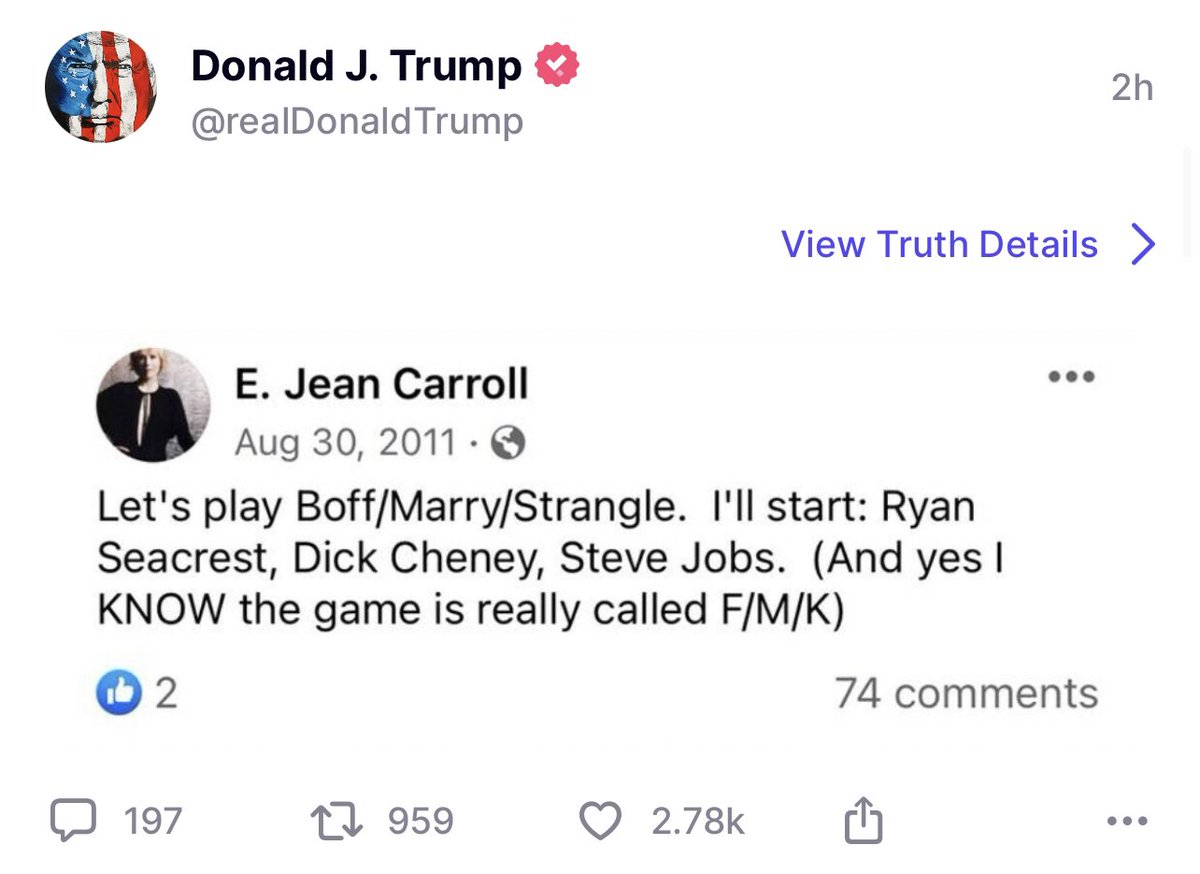Click the share upload icon
This screenshot has width=1200, height=874.
point(863,821)
